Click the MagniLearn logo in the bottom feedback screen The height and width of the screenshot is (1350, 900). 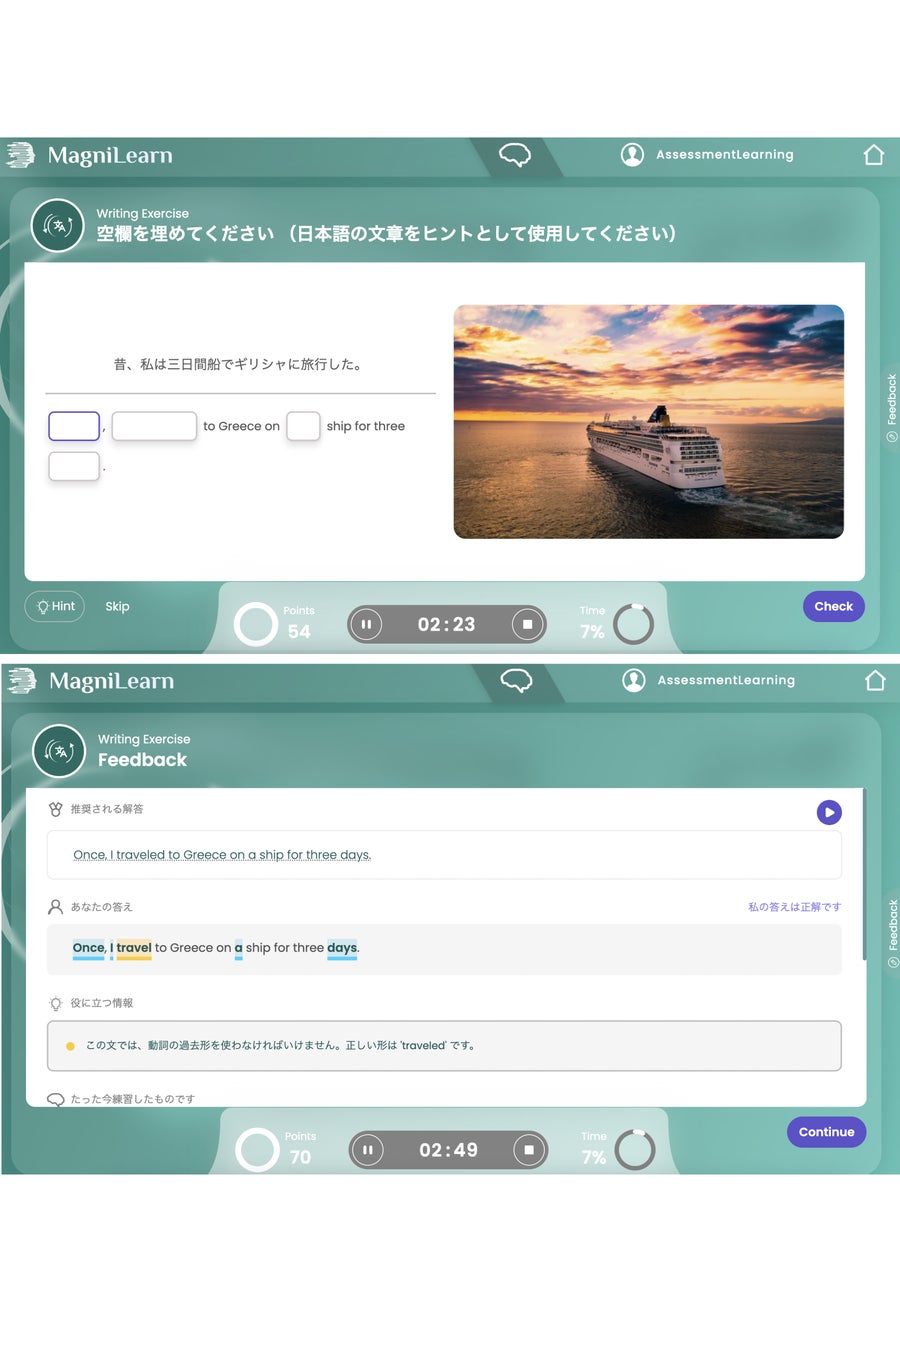pos(91,681)
